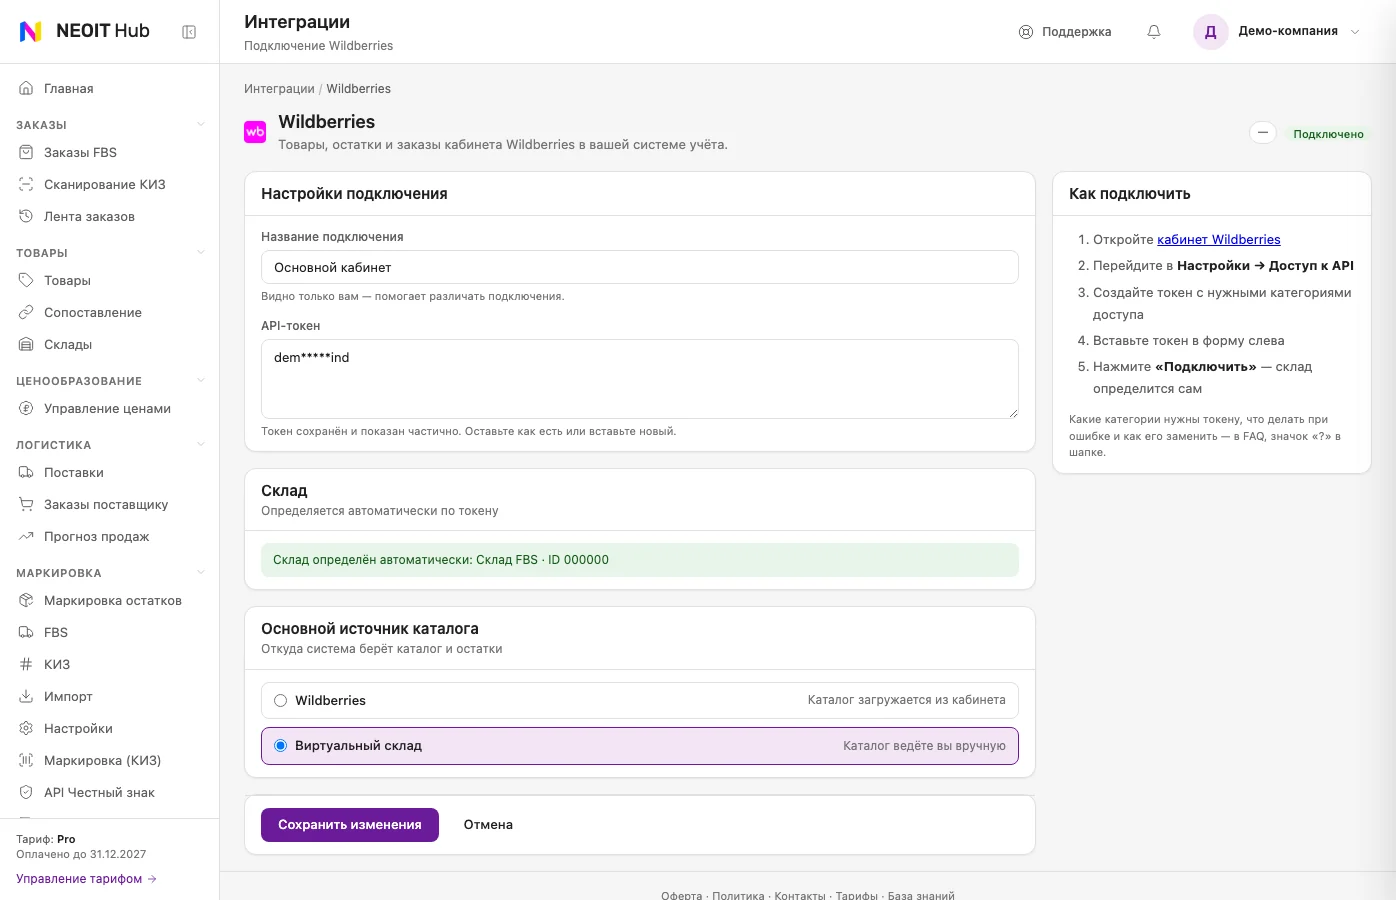The width and height of the screenshot is (1396, 900).
Task: Click the Заказы FBS bag icon
Action: pyautogui.click(x=26, y=153)
